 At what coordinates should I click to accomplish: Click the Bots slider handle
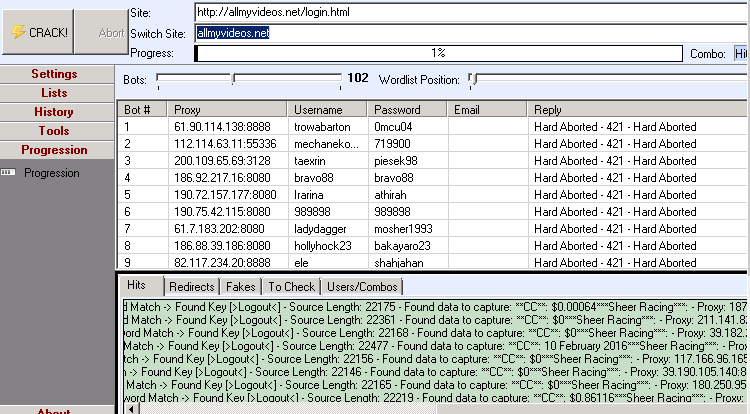click(x=233, y=79)
